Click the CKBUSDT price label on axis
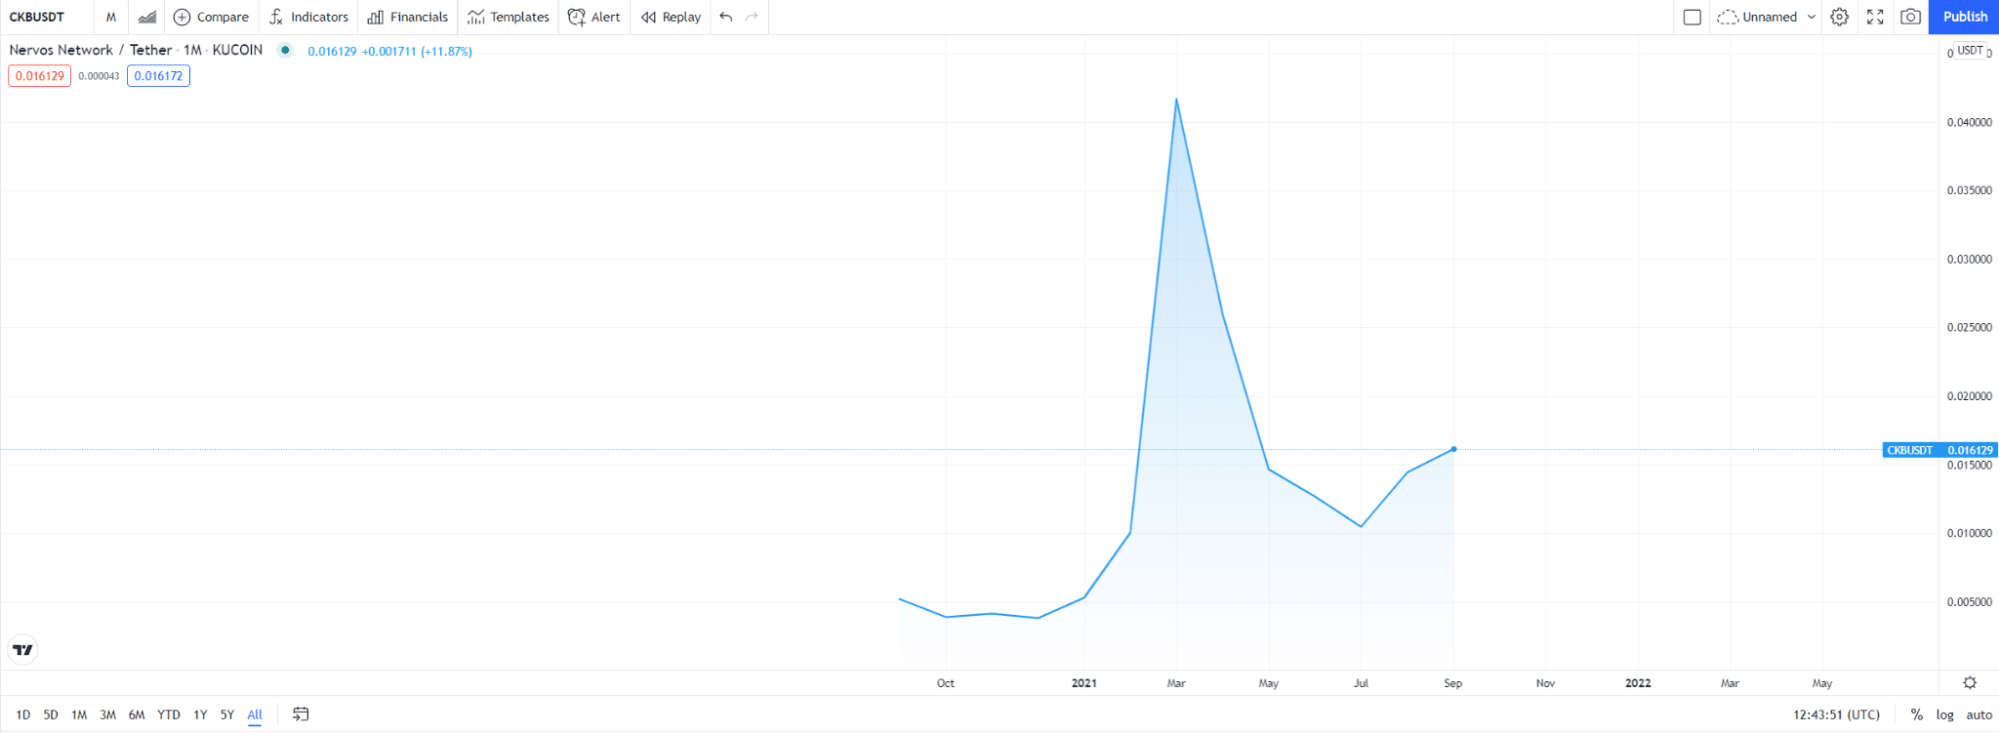 coord(1939,450)
